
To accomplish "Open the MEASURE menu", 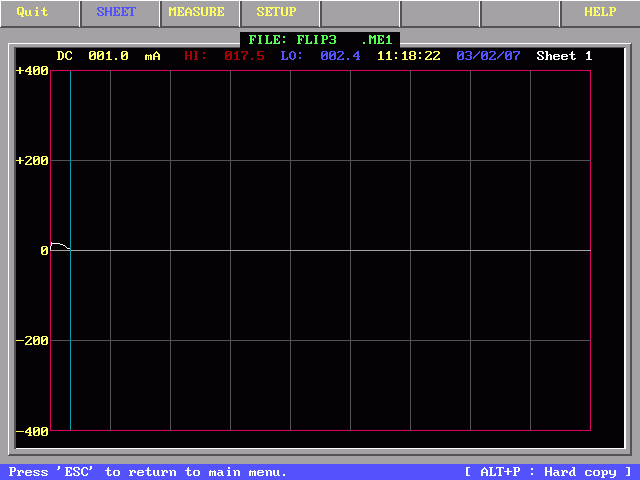I will point(196,13).
